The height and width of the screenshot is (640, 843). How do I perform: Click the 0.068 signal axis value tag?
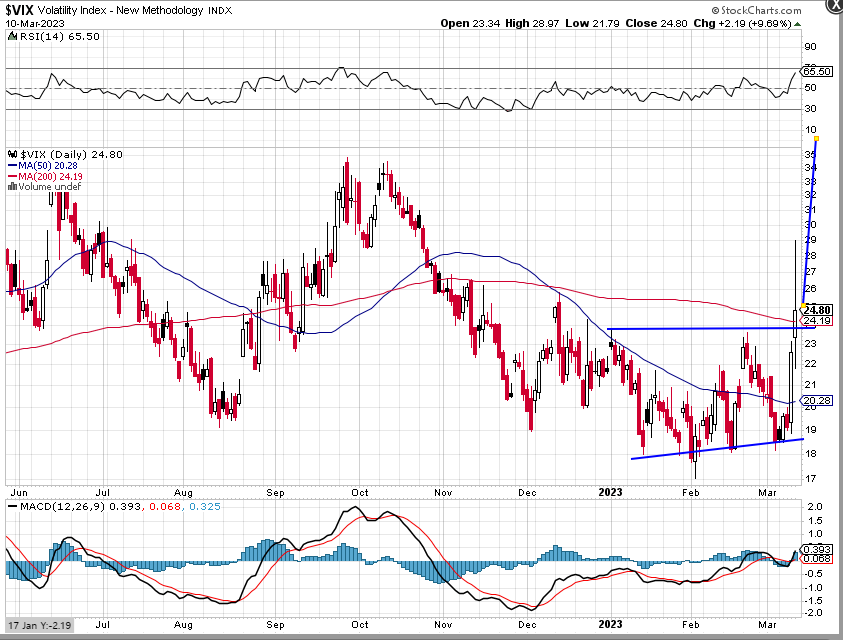click(817, 559)
